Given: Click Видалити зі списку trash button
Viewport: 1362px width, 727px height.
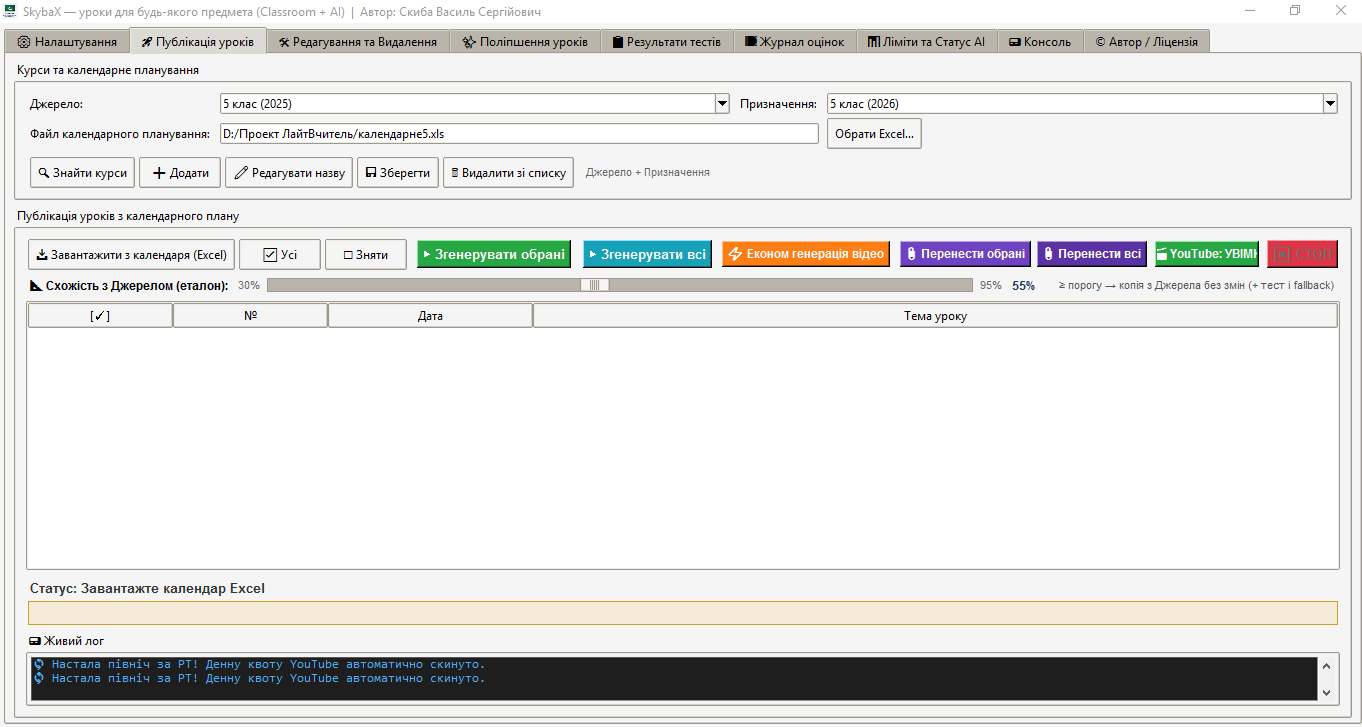Looking at the screenshot, I should (508, 172).
